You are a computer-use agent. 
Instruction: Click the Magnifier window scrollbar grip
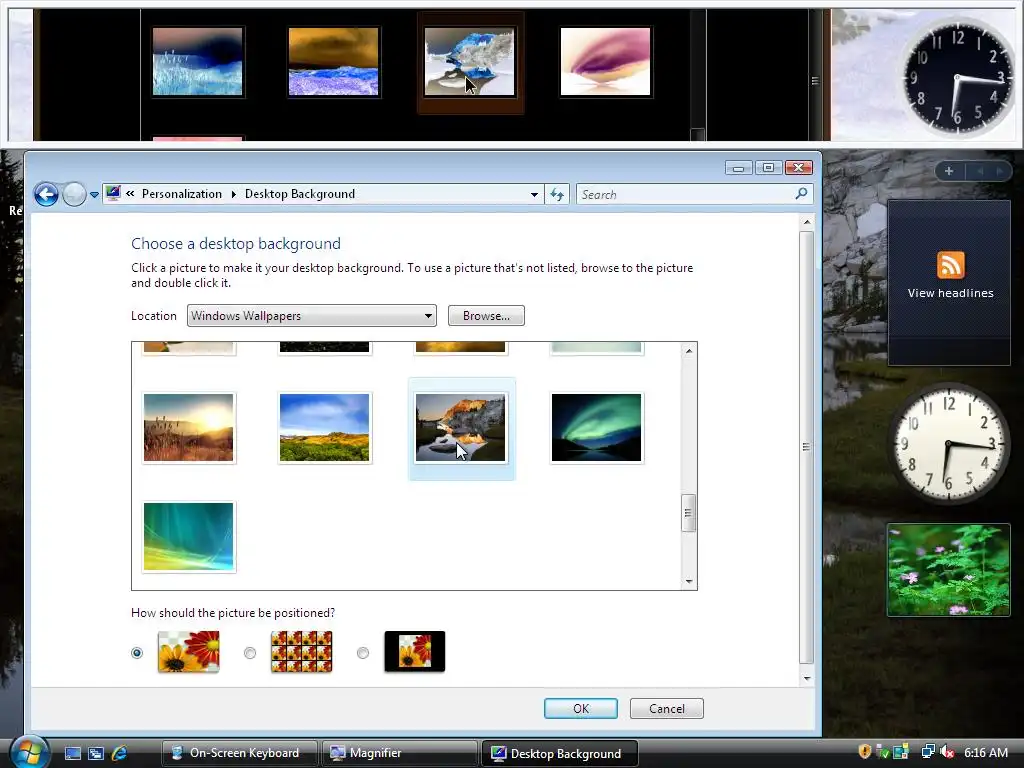click(814, 80)
